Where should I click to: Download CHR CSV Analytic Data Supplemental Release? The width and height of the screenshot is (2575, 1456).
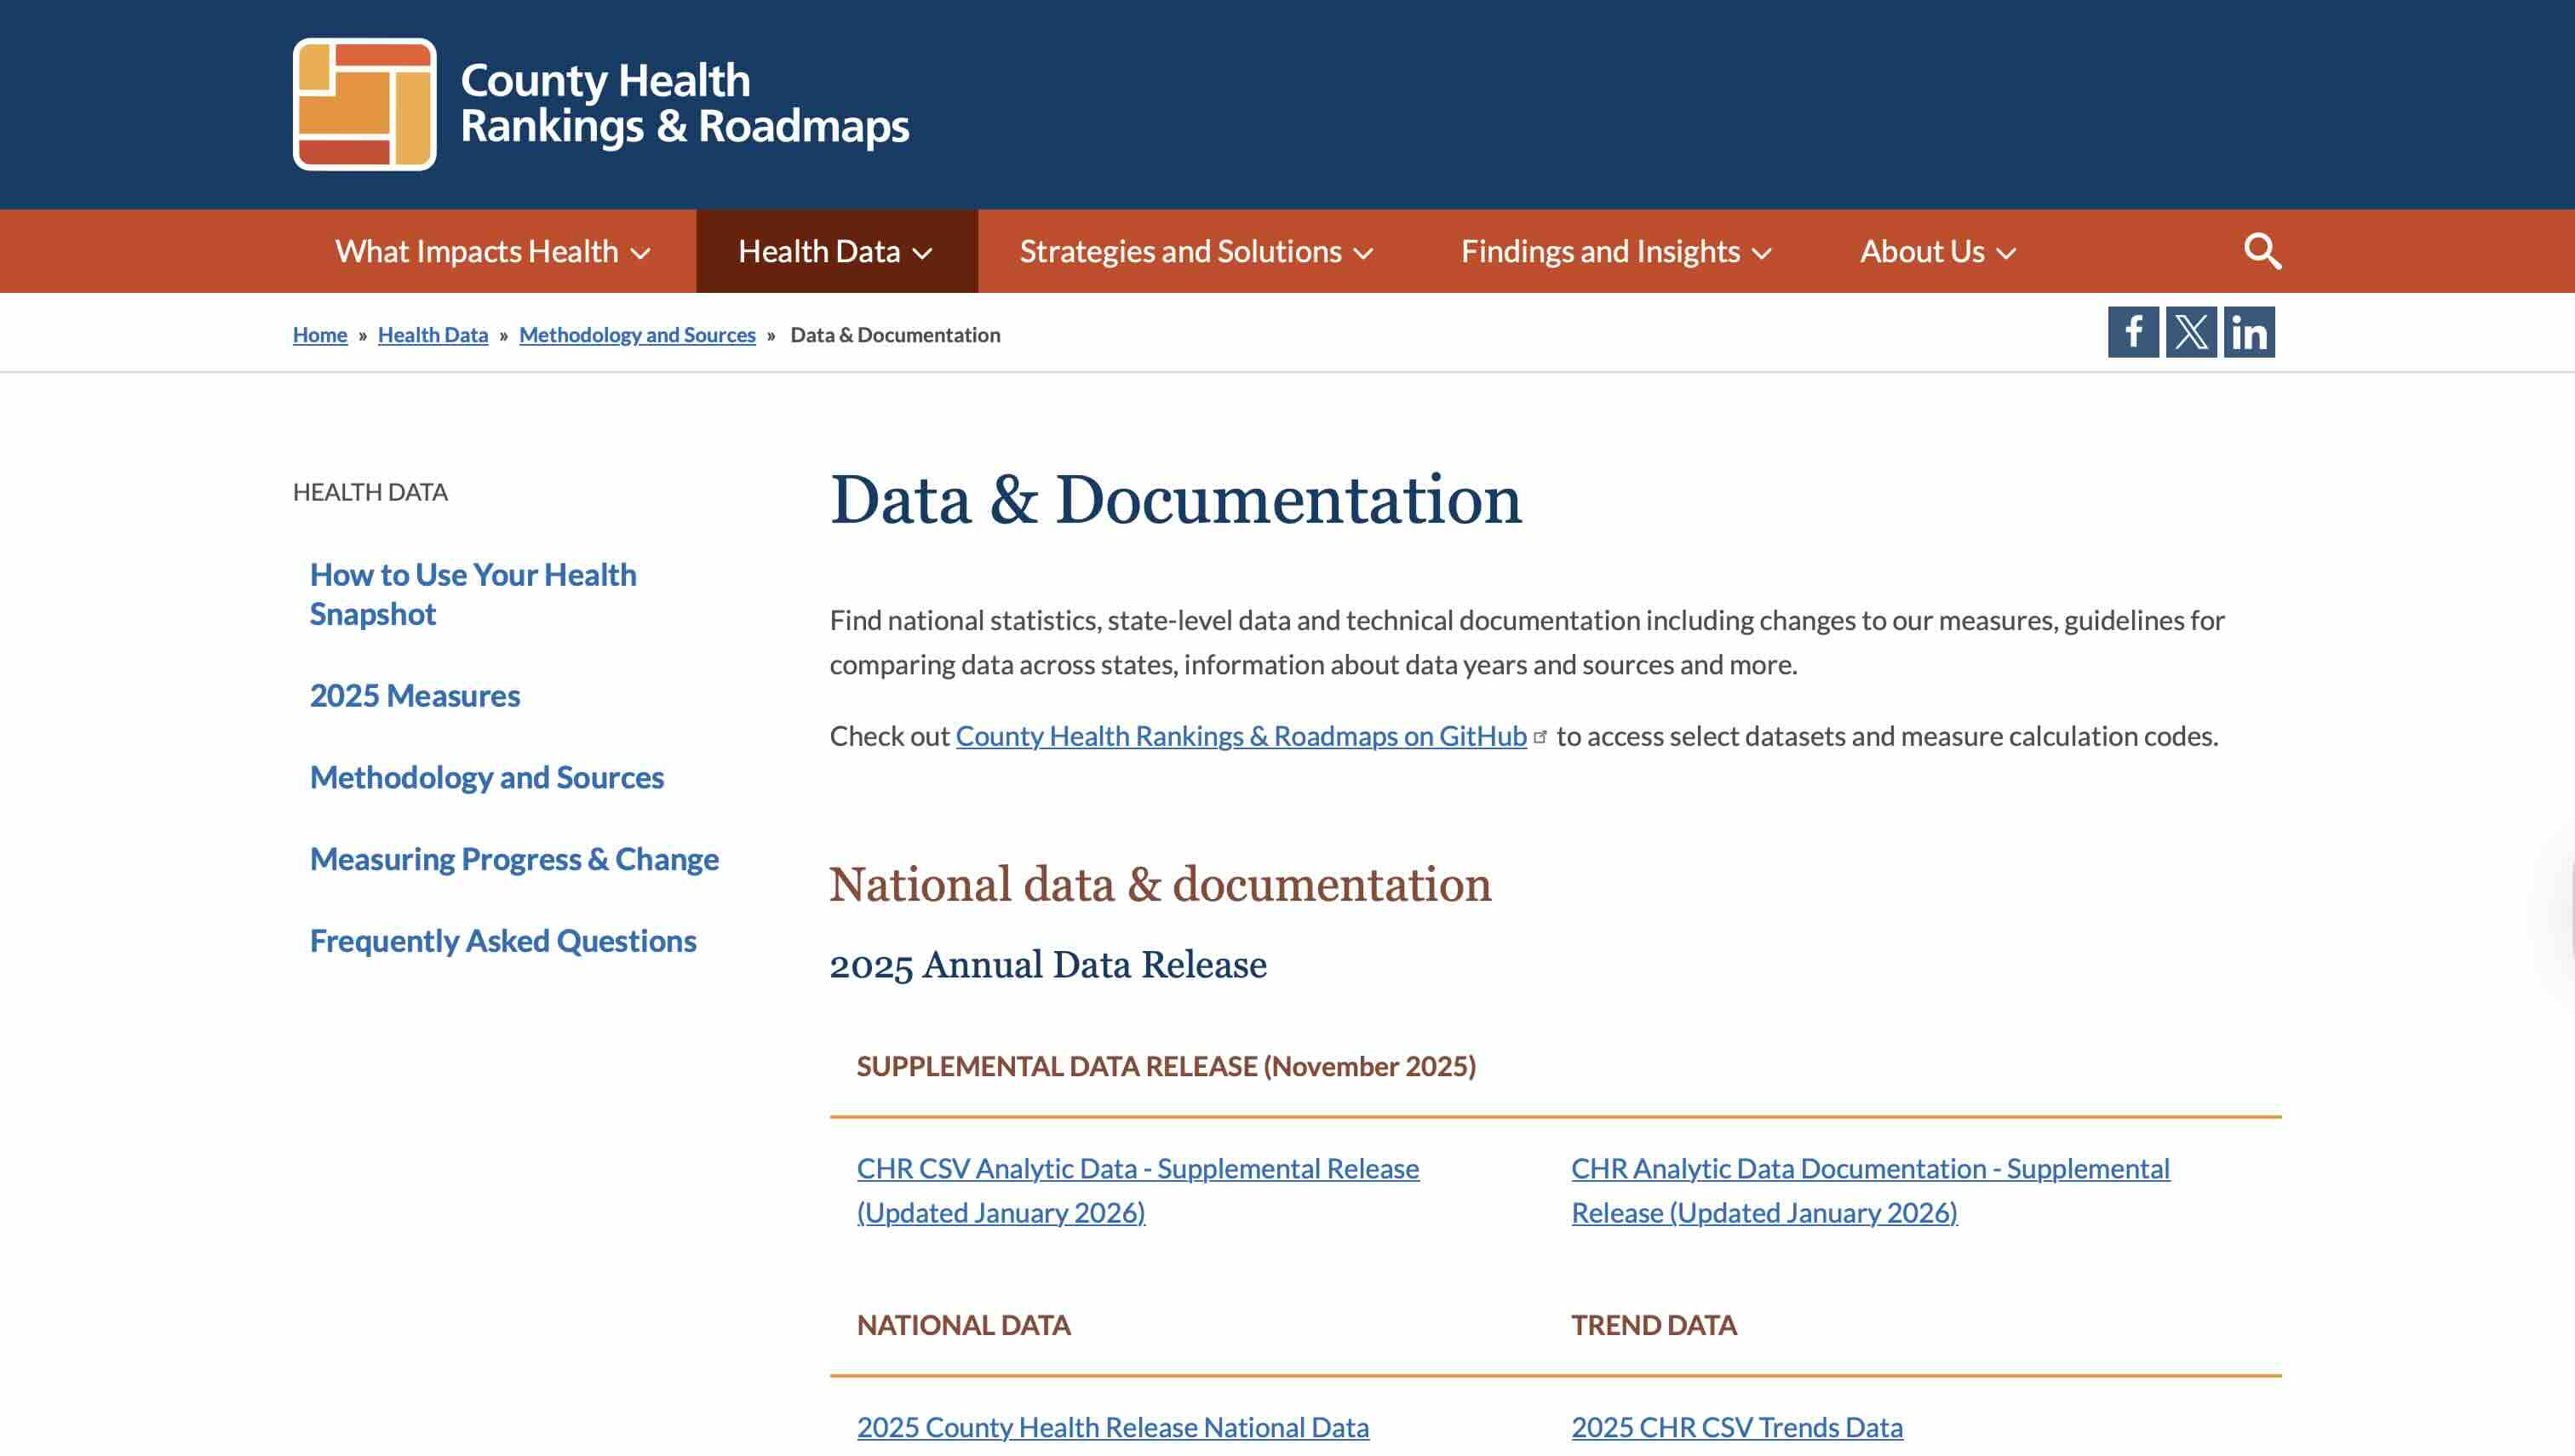(x=1136, y=1190)
